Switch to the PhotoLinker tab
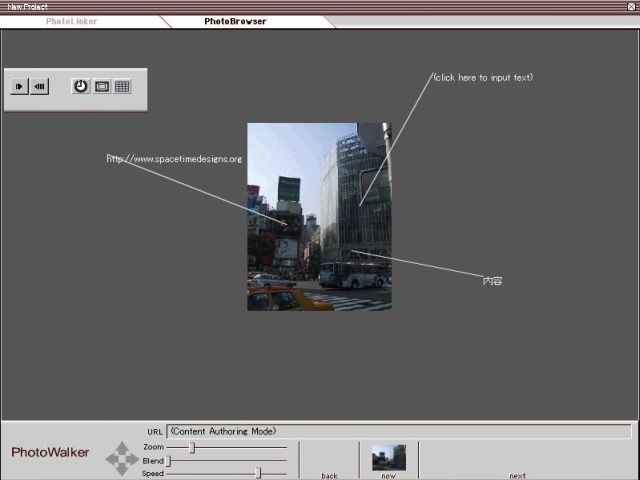640x480 pixels. tap(71, 21)
